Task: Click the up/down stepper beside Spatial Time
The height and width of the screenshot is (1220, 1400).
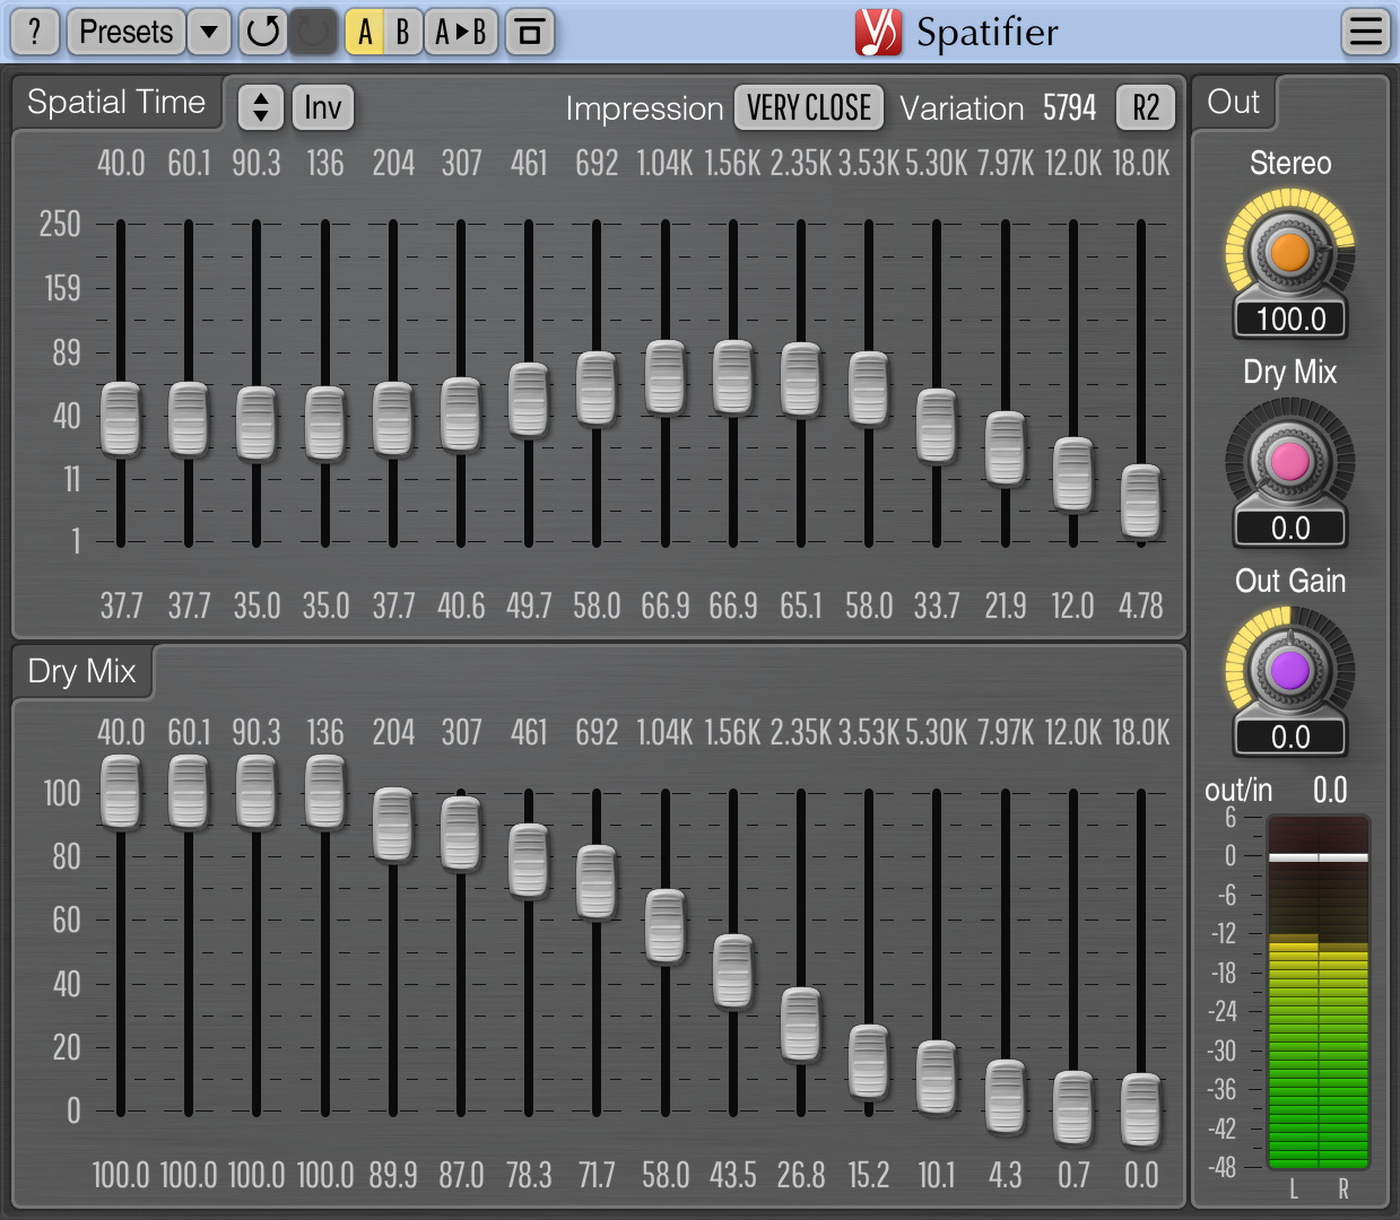Action: tap(259, 107)
